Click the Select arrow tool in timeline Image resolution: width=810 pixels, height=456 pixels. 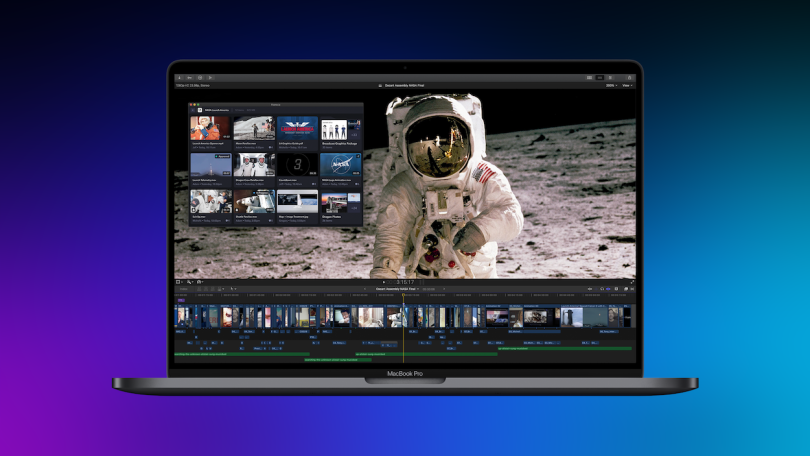point(233,289)
